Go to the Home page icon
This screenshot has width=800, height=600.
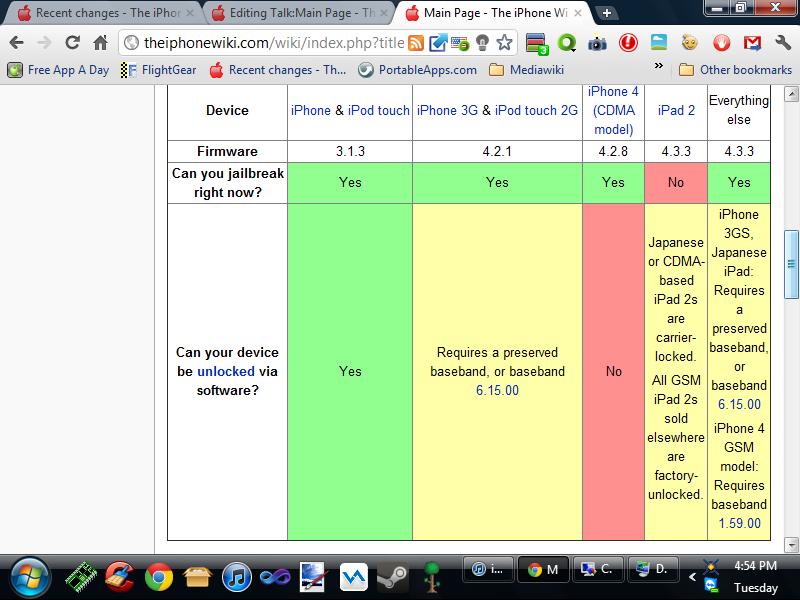coord(101,43)
